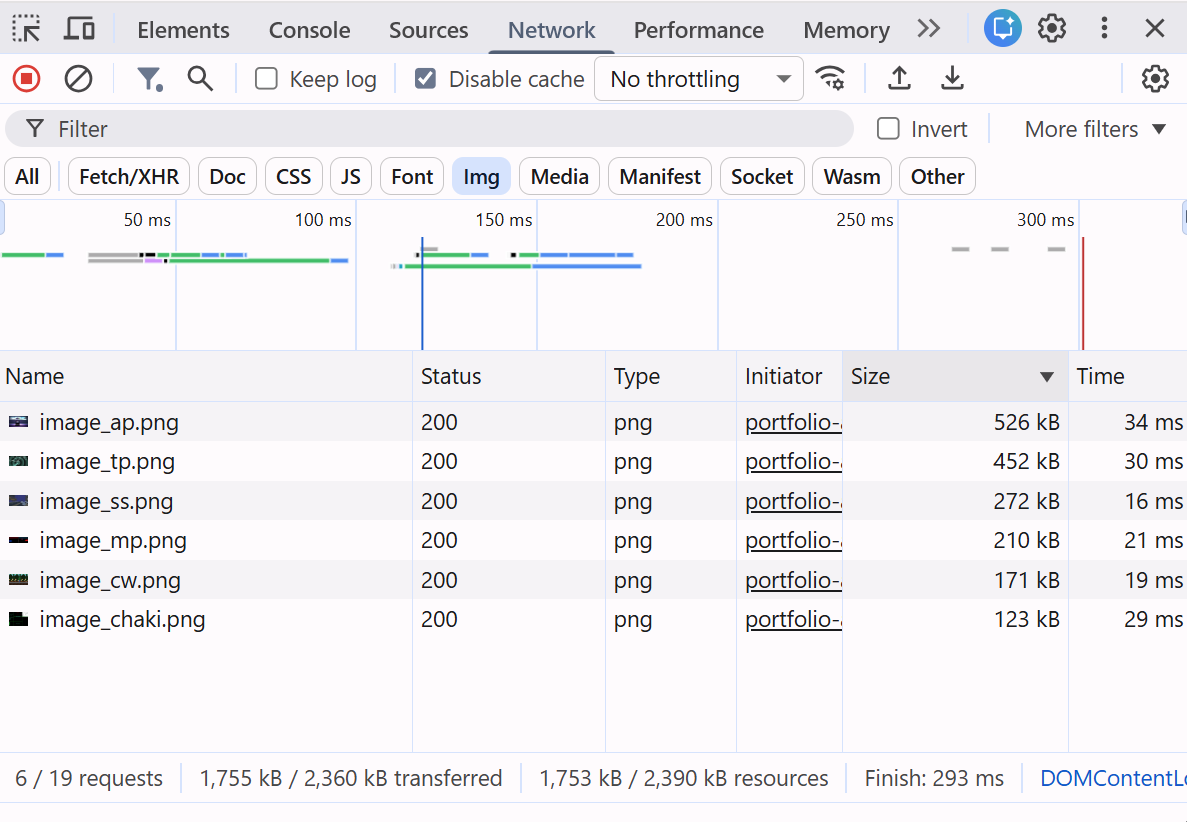Open the Performance tab
The image size is (1187, 822).
click(699, 30)
